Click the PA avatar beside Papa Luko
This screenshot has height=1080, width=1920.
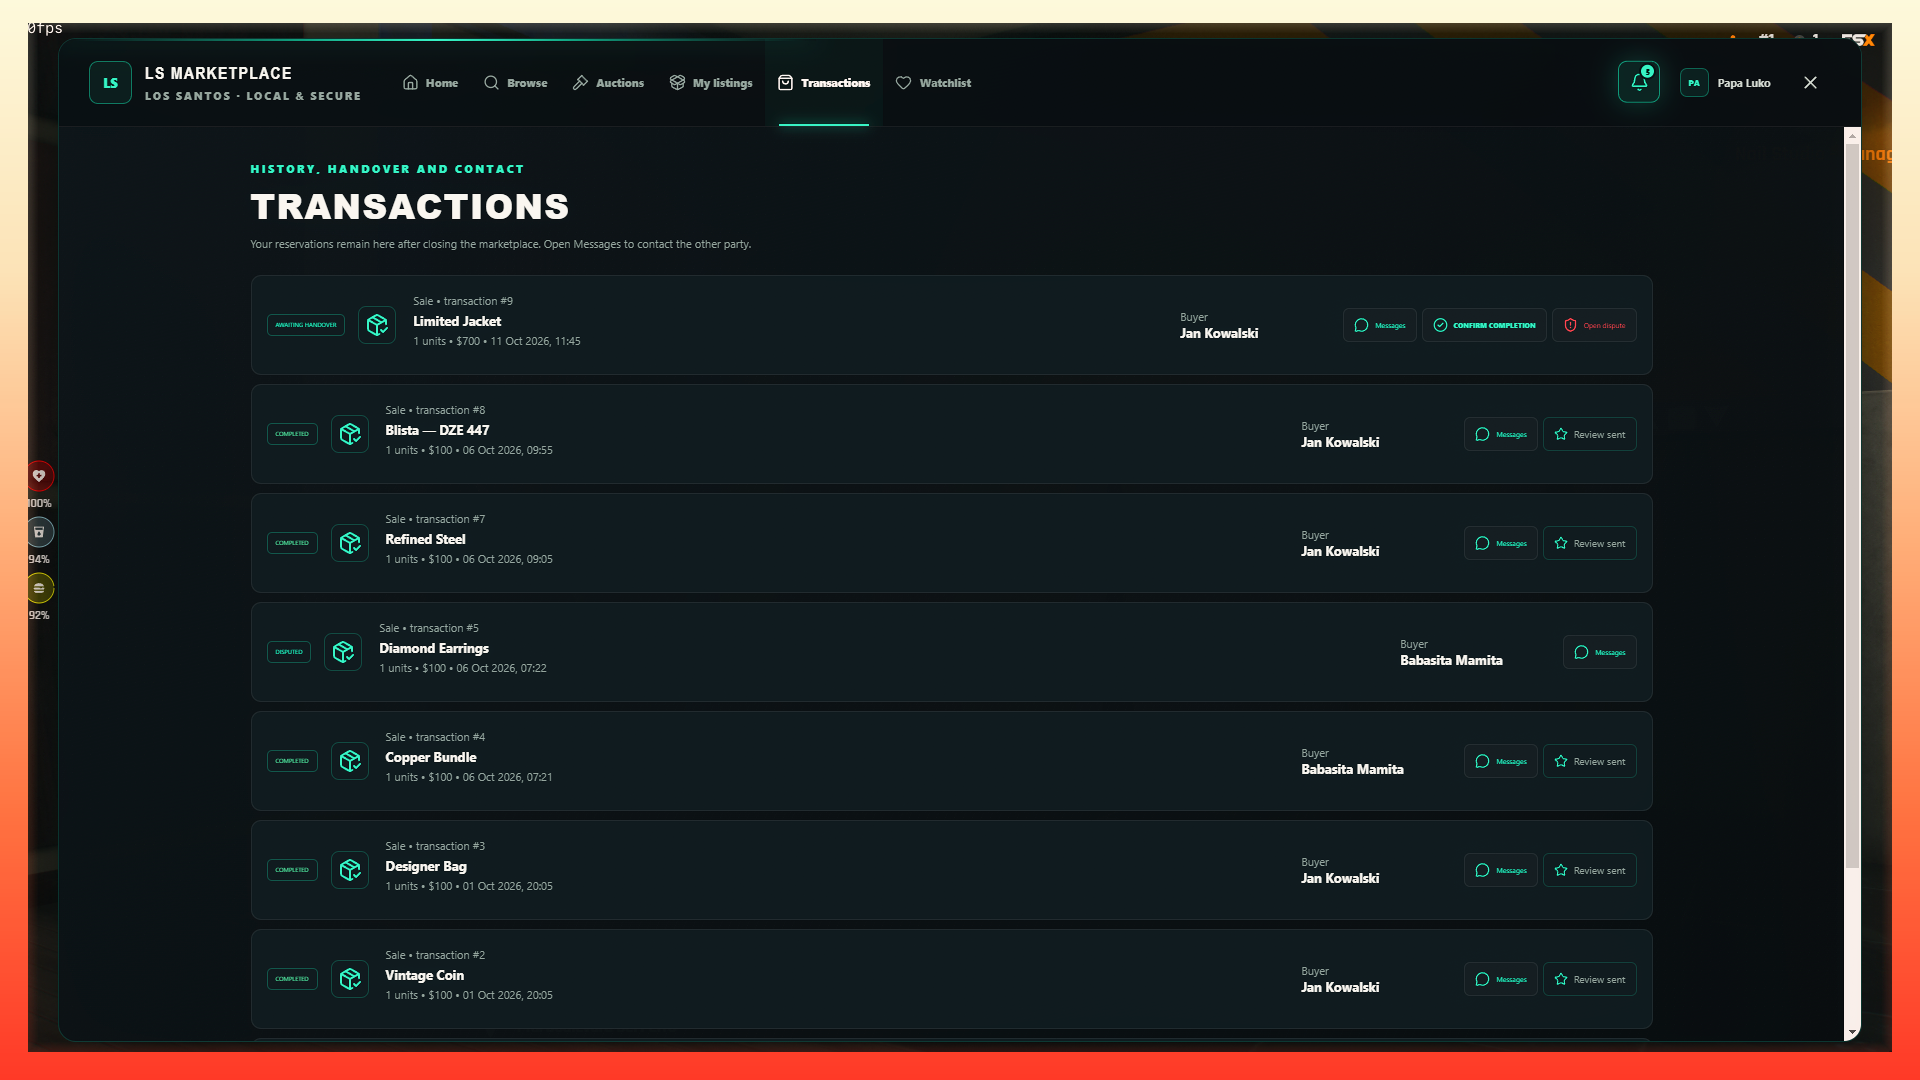[1694, 83]
